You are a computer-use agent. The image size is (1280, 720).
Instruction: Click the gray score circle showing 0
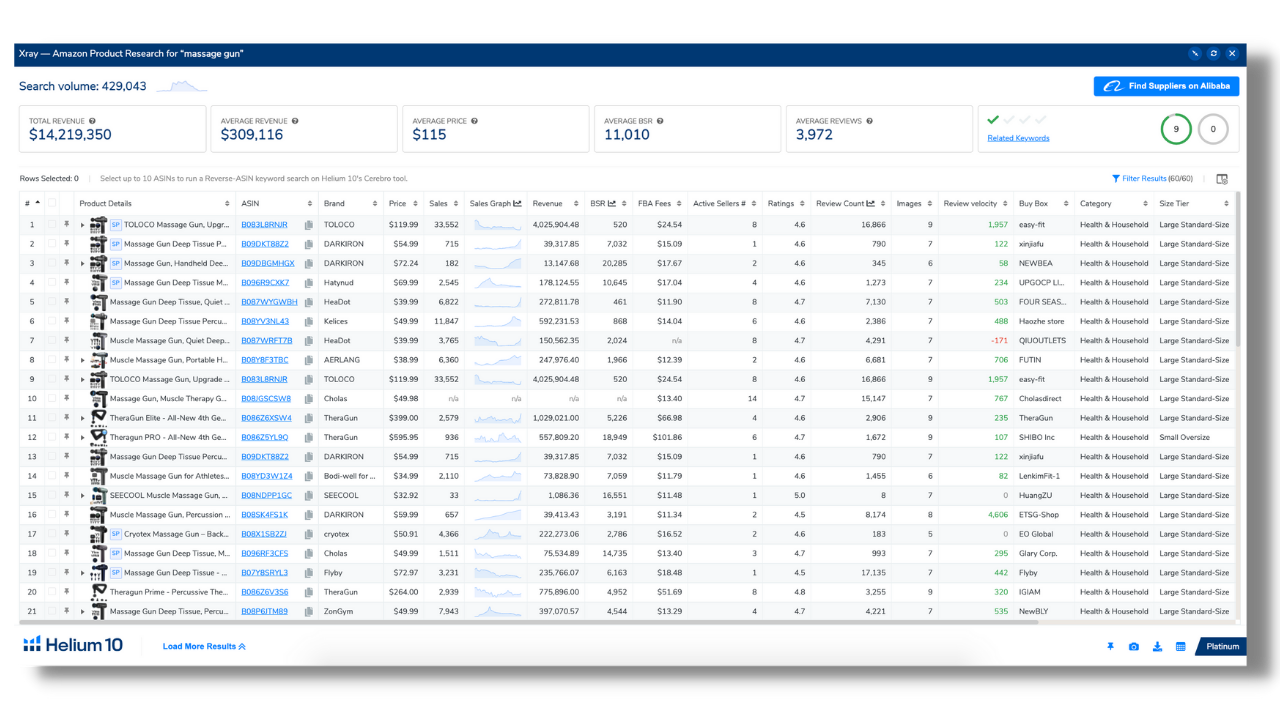(1212, 129)
